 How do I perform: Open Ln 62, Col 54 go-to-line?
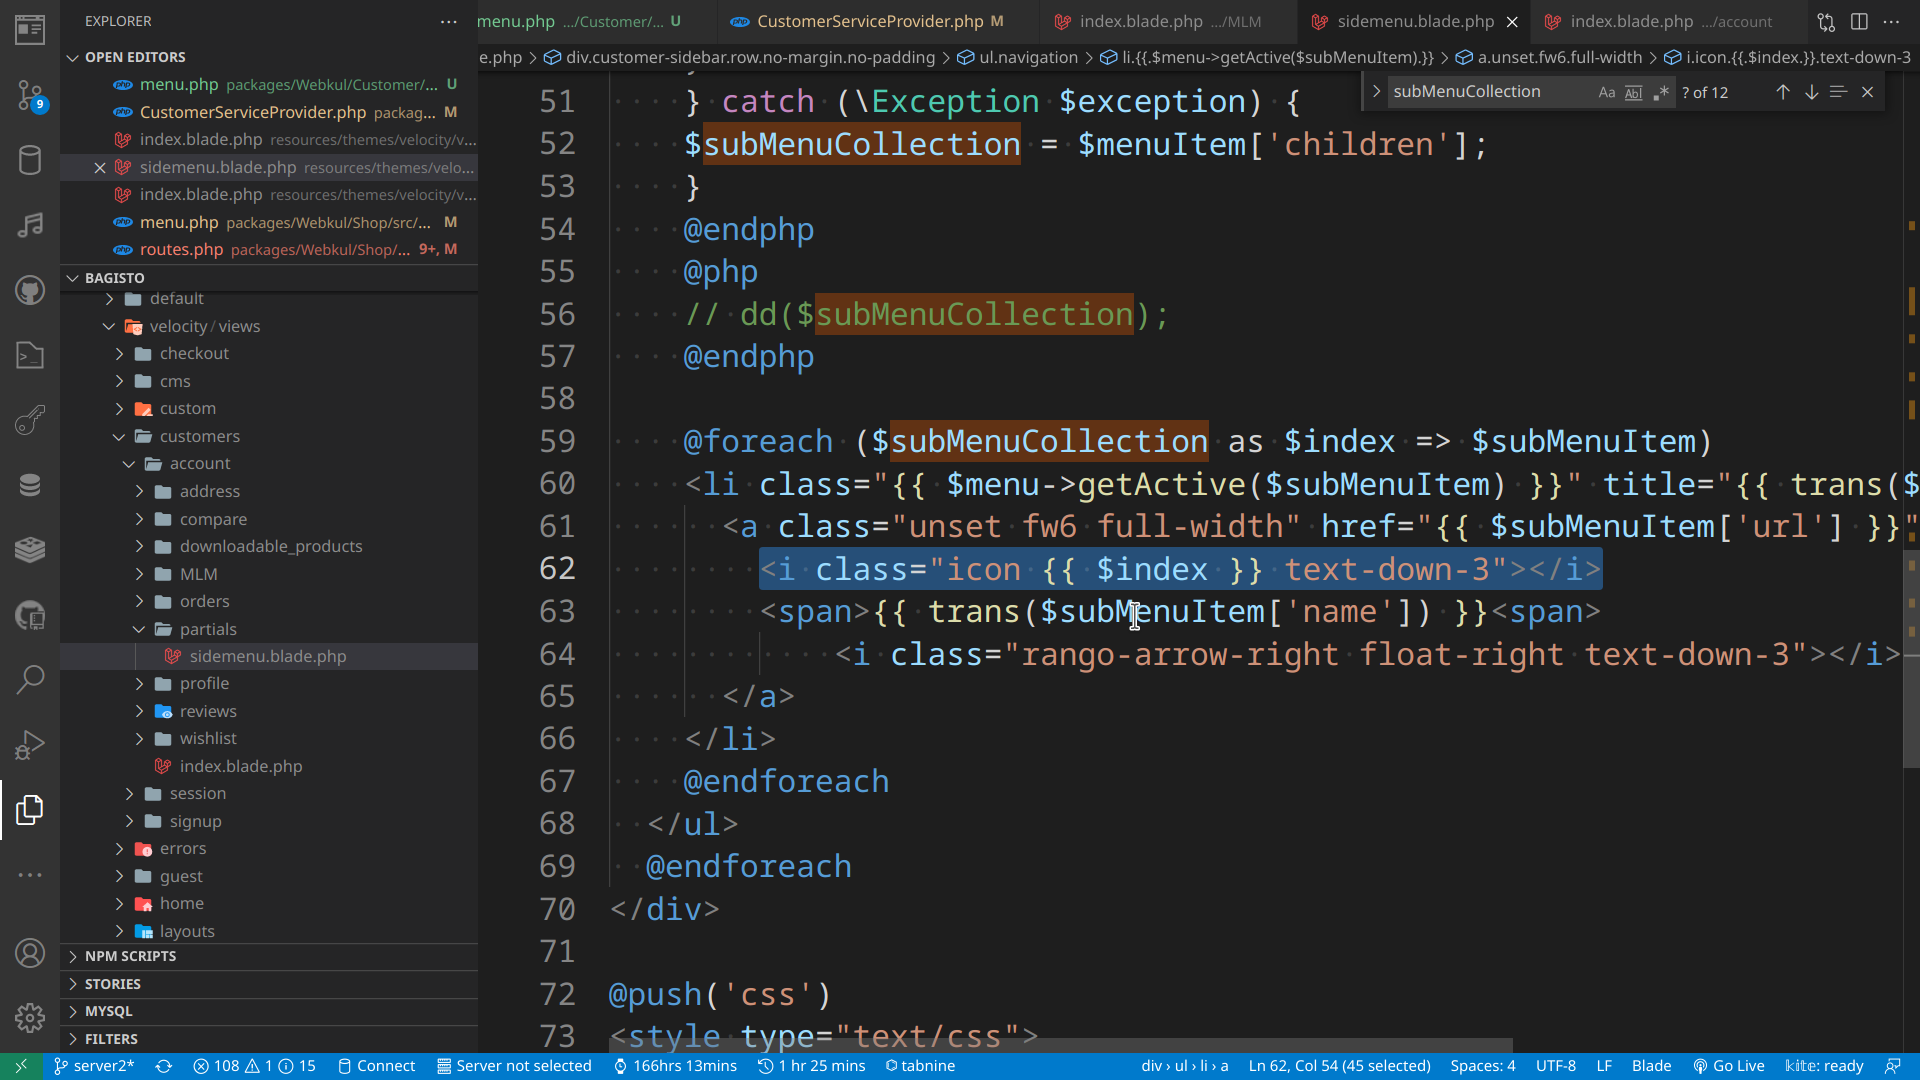click(x=1339, y=1066)
